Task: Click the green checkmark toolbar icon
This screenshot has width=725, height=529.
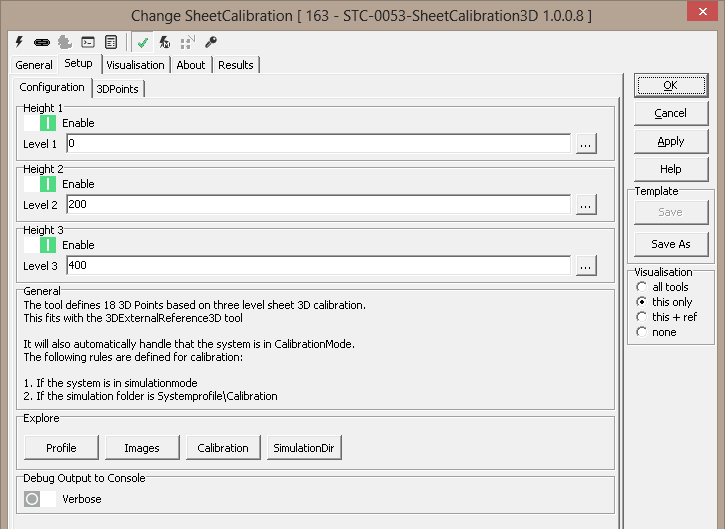Action: pos(143,42)
